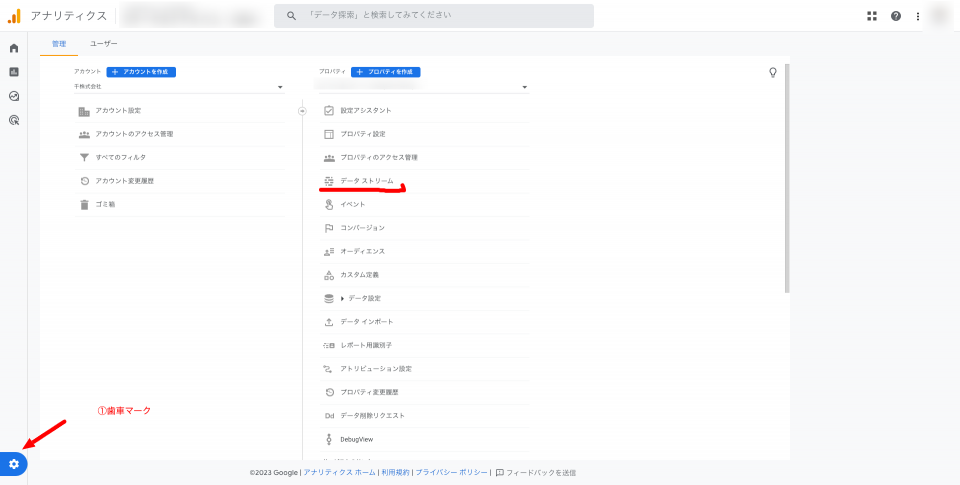Click the プロパティ設定 layout icon
The image size is (960, 485).
(x=329, y=134)
